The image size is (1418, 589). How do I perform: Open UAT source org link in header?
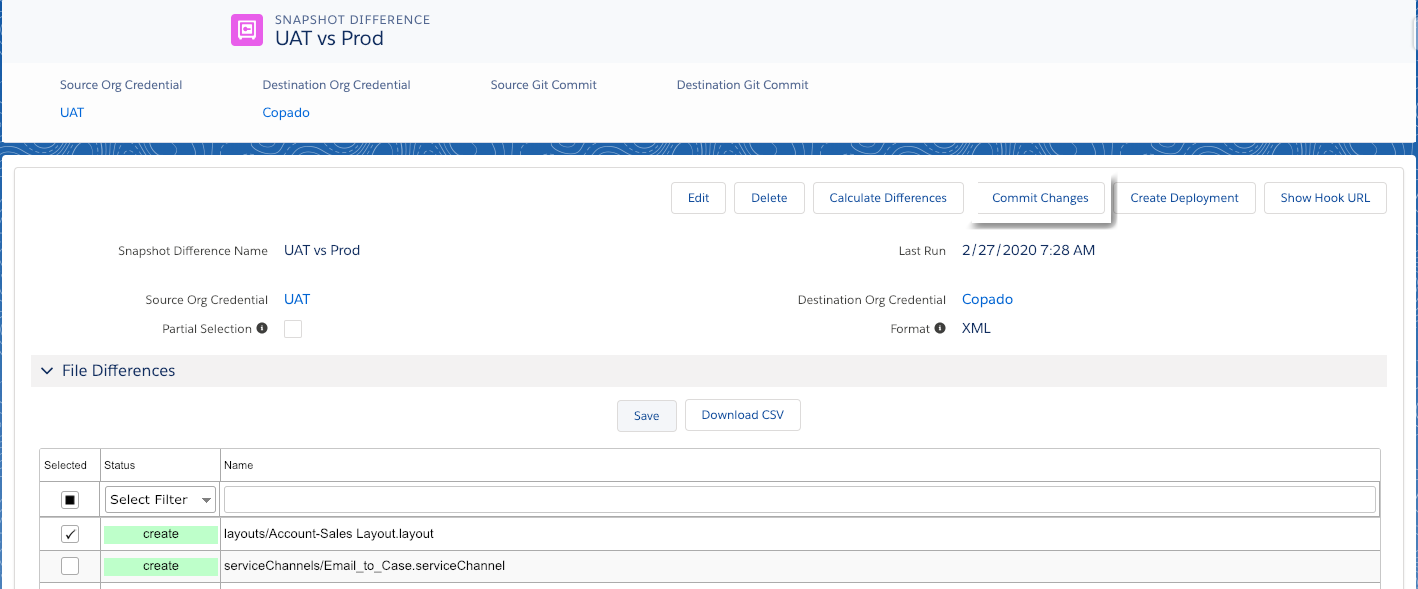click(x=72, y=113)
